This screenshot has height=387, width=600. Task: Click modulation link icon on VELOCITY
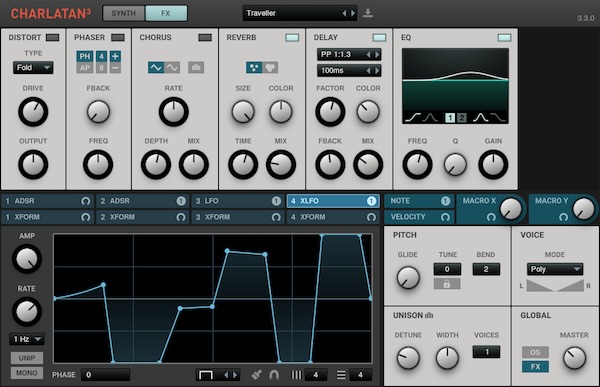(445, 217)
